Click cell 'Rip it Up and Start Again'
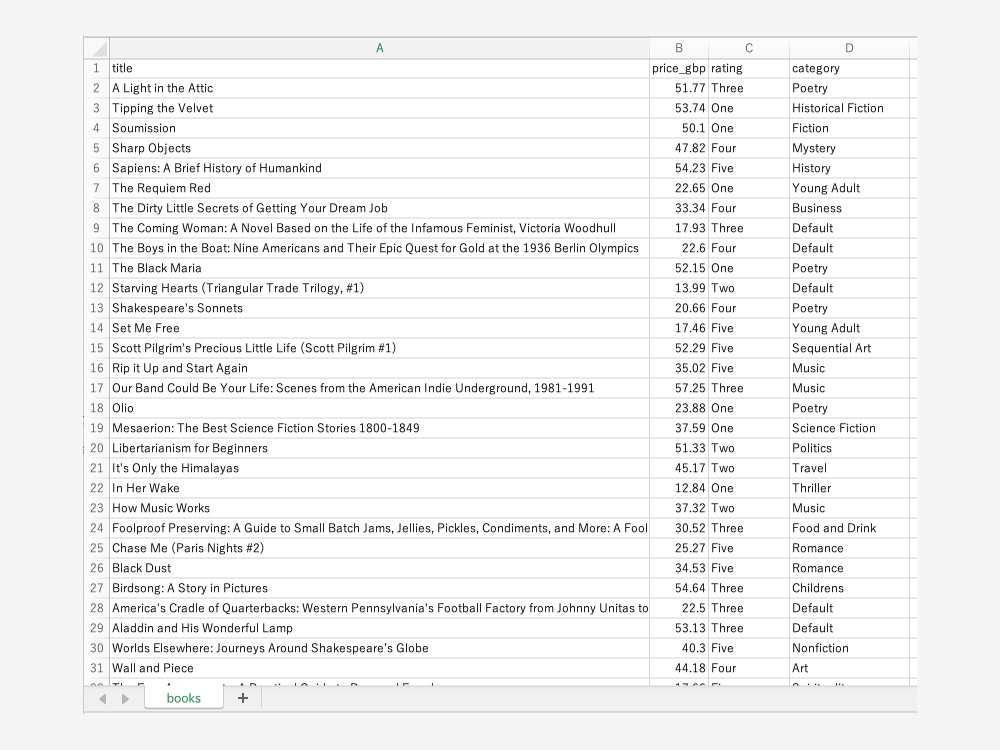 coord(379,368)
